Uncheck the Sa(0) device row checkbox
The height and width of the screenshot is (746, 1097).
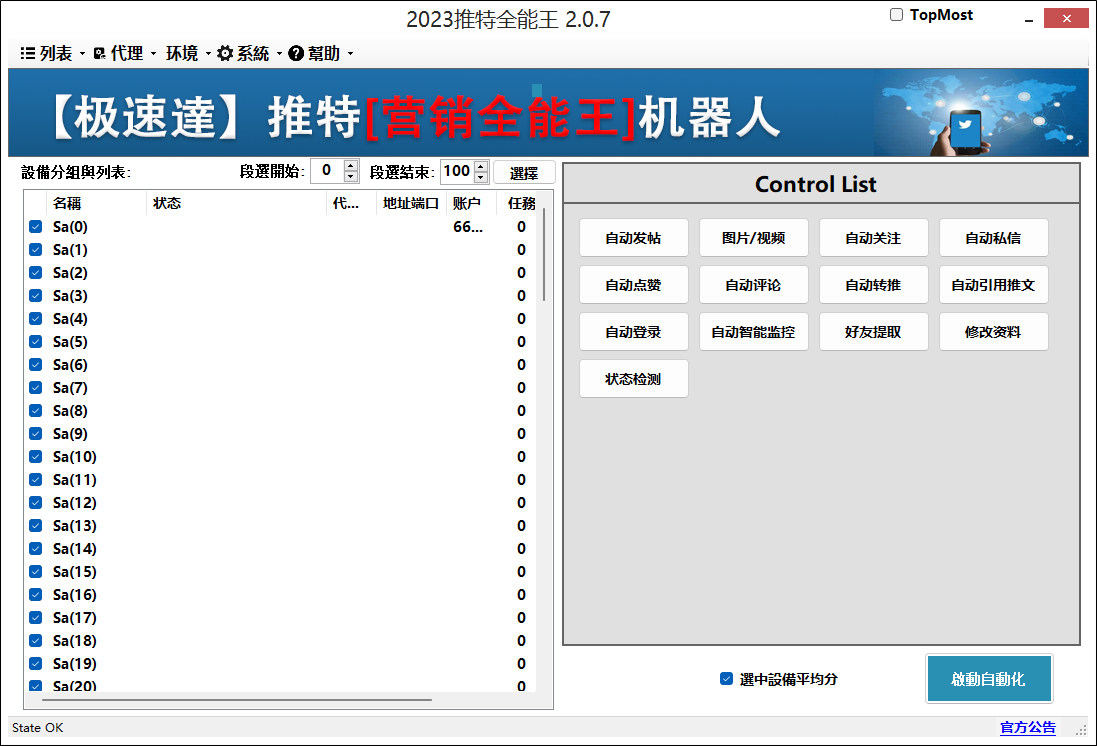(36, 227)
